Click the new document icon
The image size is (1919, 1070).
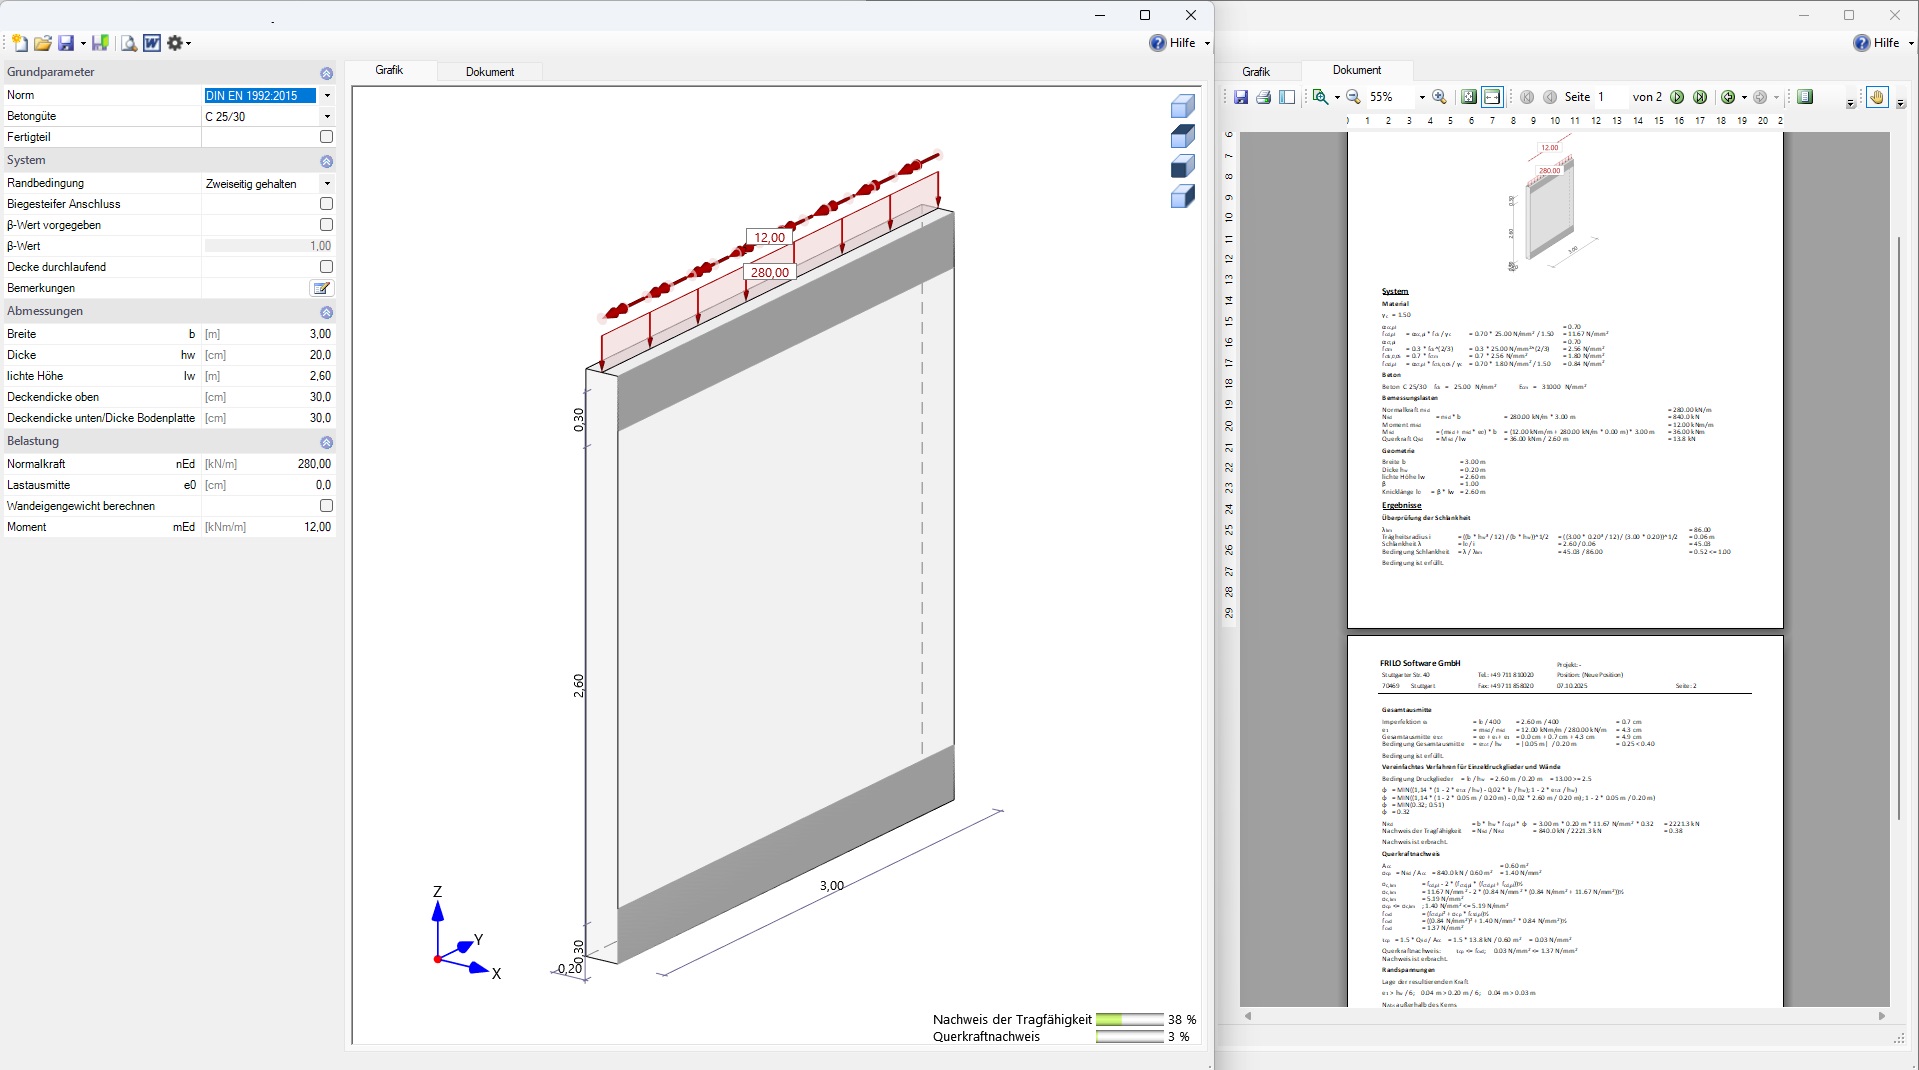(19, 43)
